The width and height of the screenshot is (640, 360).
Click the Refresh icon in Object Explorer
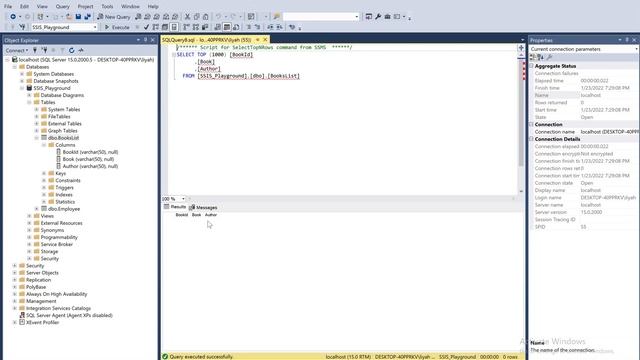pos(71,51)
